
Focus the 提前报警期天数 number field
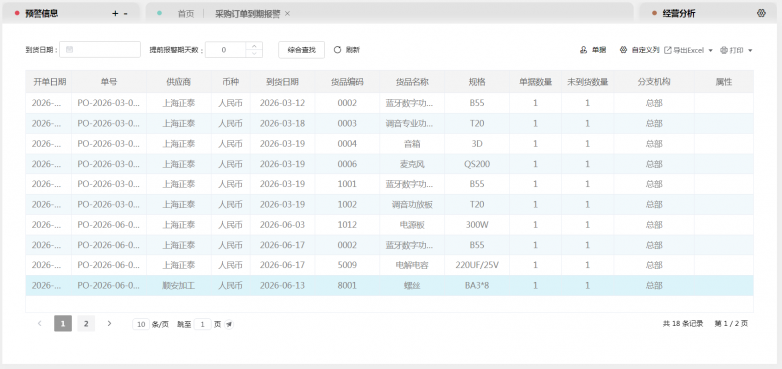pyautogui.click(x=225, y=49)
